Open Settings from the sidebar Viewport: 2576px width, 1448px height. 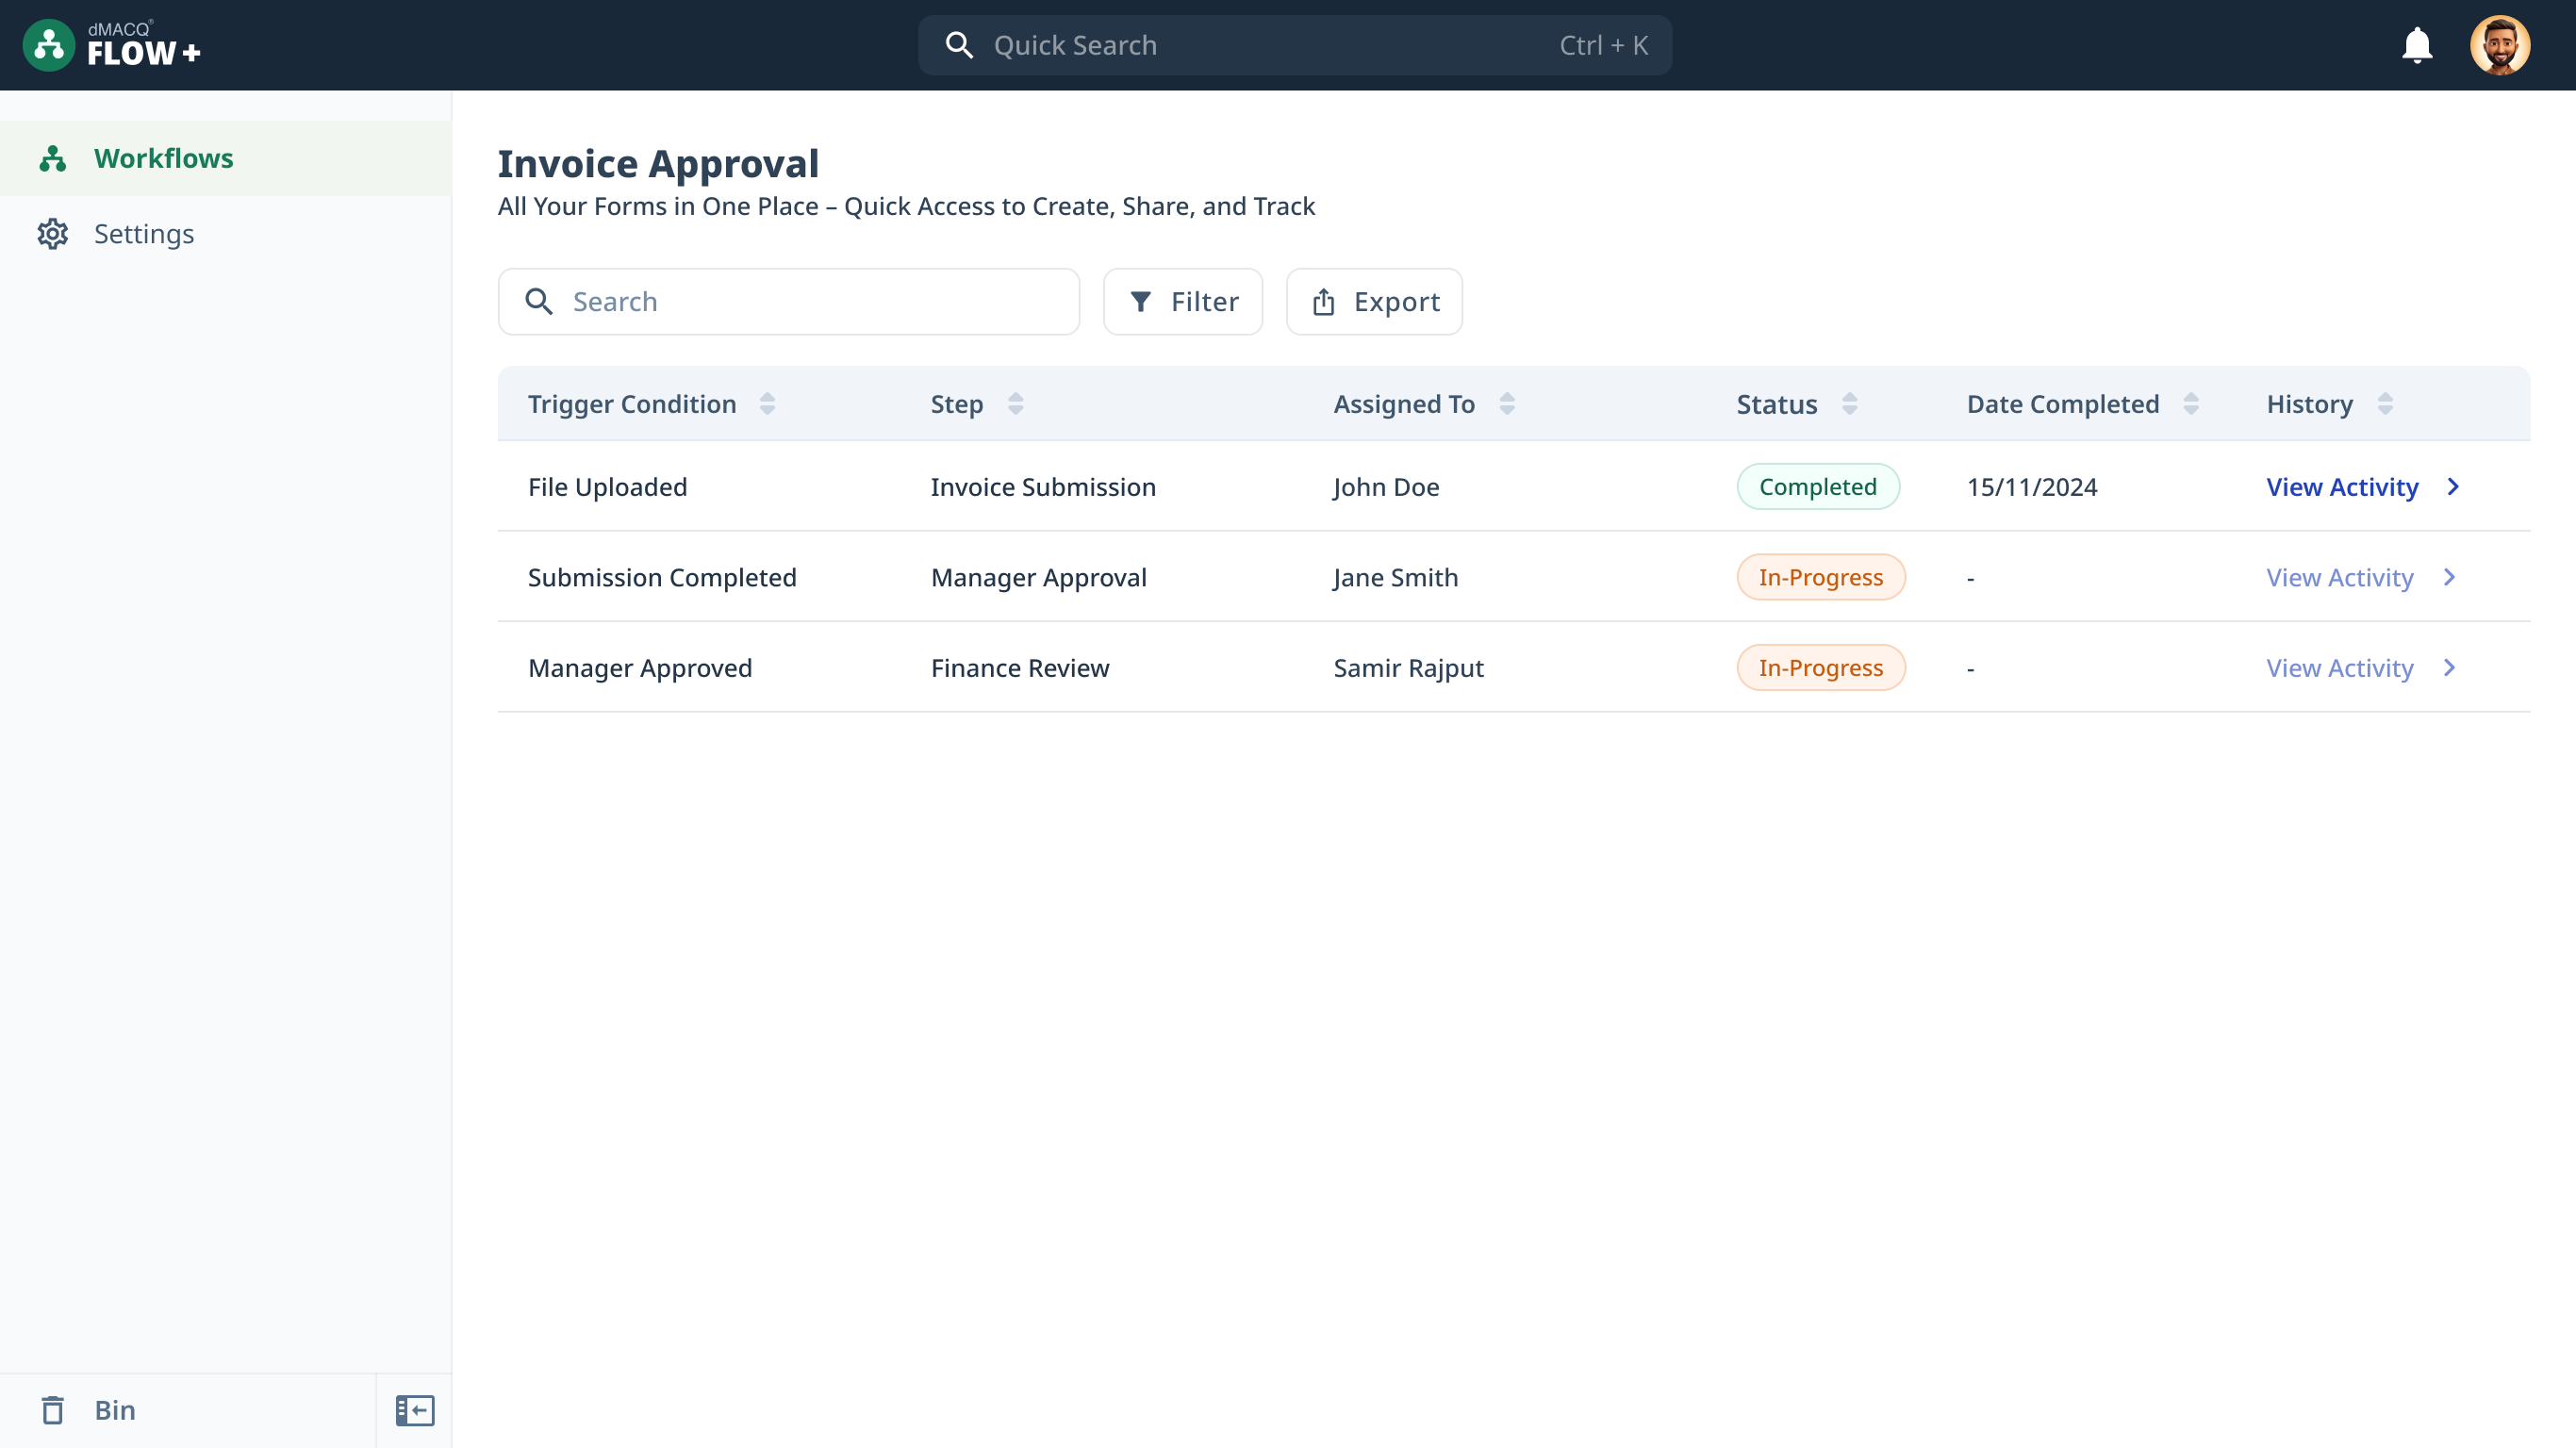click(x=144, y=234)
